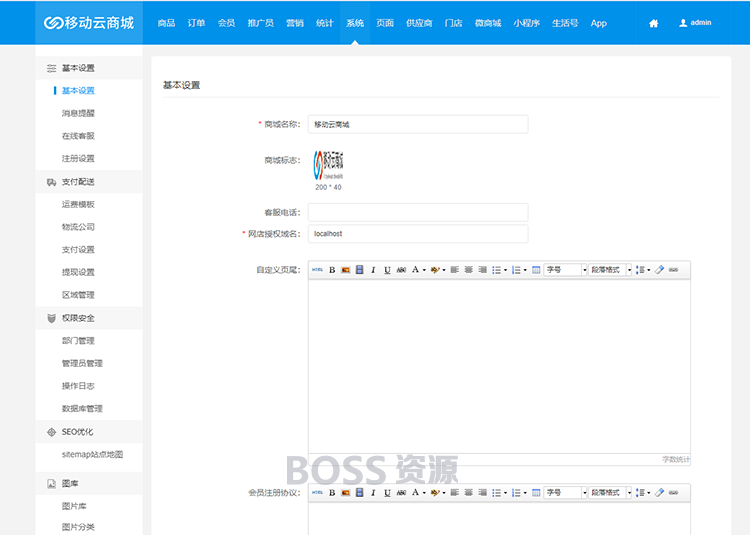750x535 pixels.
Task: Open numbered list style arrow in 自定义页尾 editor
Action: coord(525,270)
